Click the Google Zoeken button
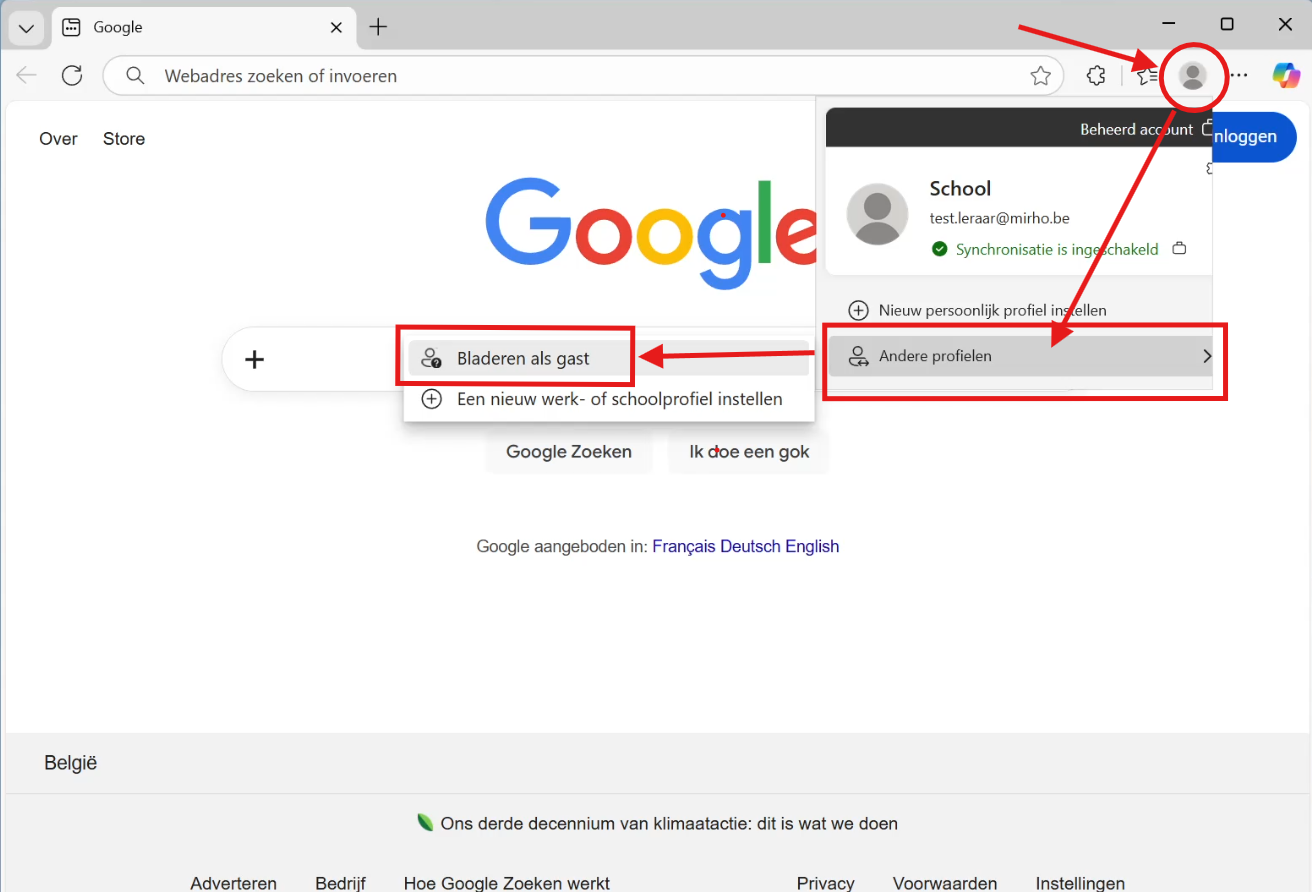 click(568, 452)
